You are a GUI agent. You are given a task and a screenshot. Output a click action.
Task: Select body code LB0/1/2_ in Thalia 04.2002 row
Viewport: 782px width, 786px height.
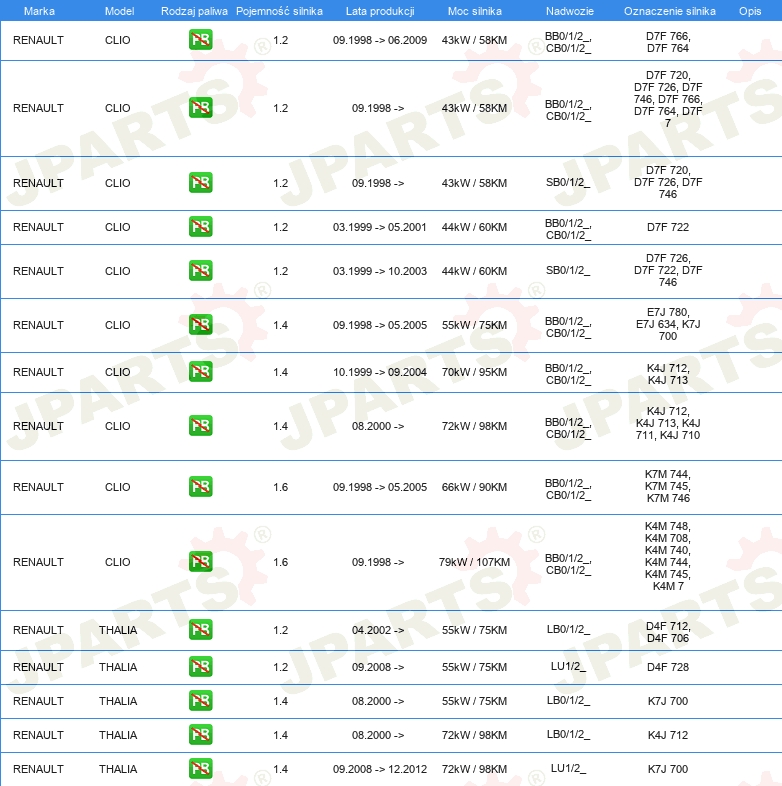point(568,629)
